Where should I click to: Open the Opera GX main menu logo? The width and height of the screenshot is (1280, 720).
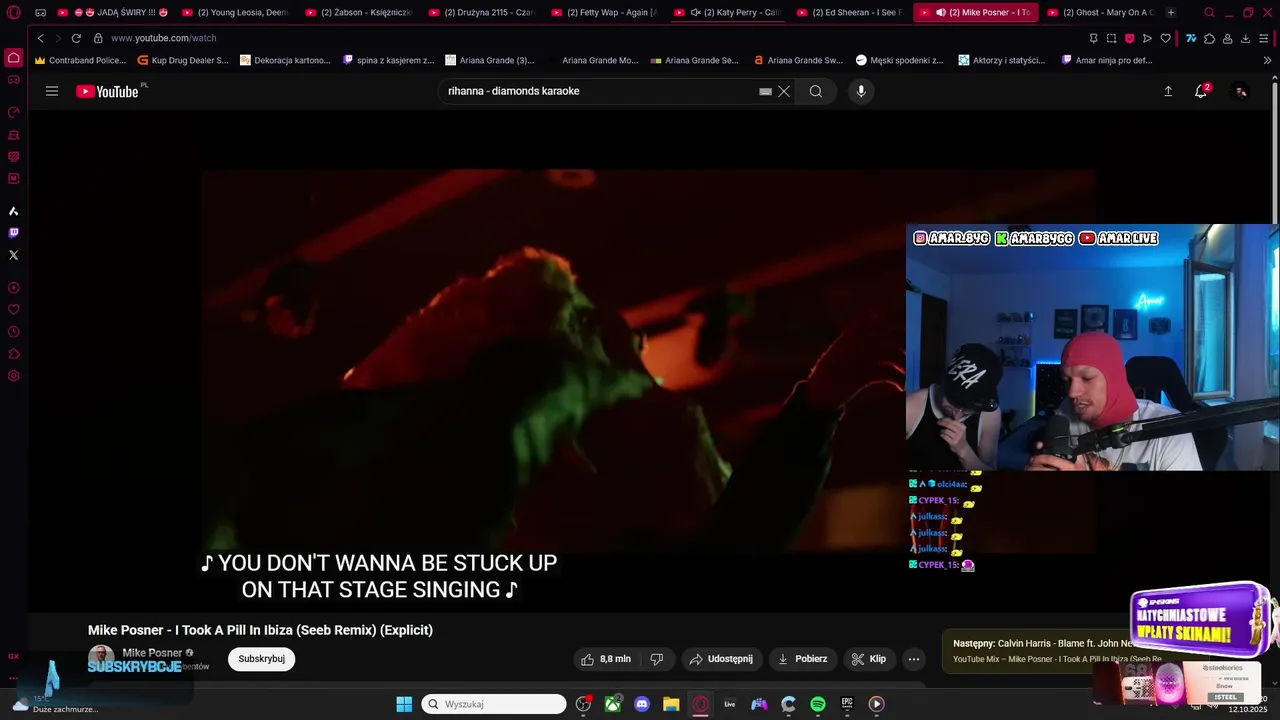[13, 12]
